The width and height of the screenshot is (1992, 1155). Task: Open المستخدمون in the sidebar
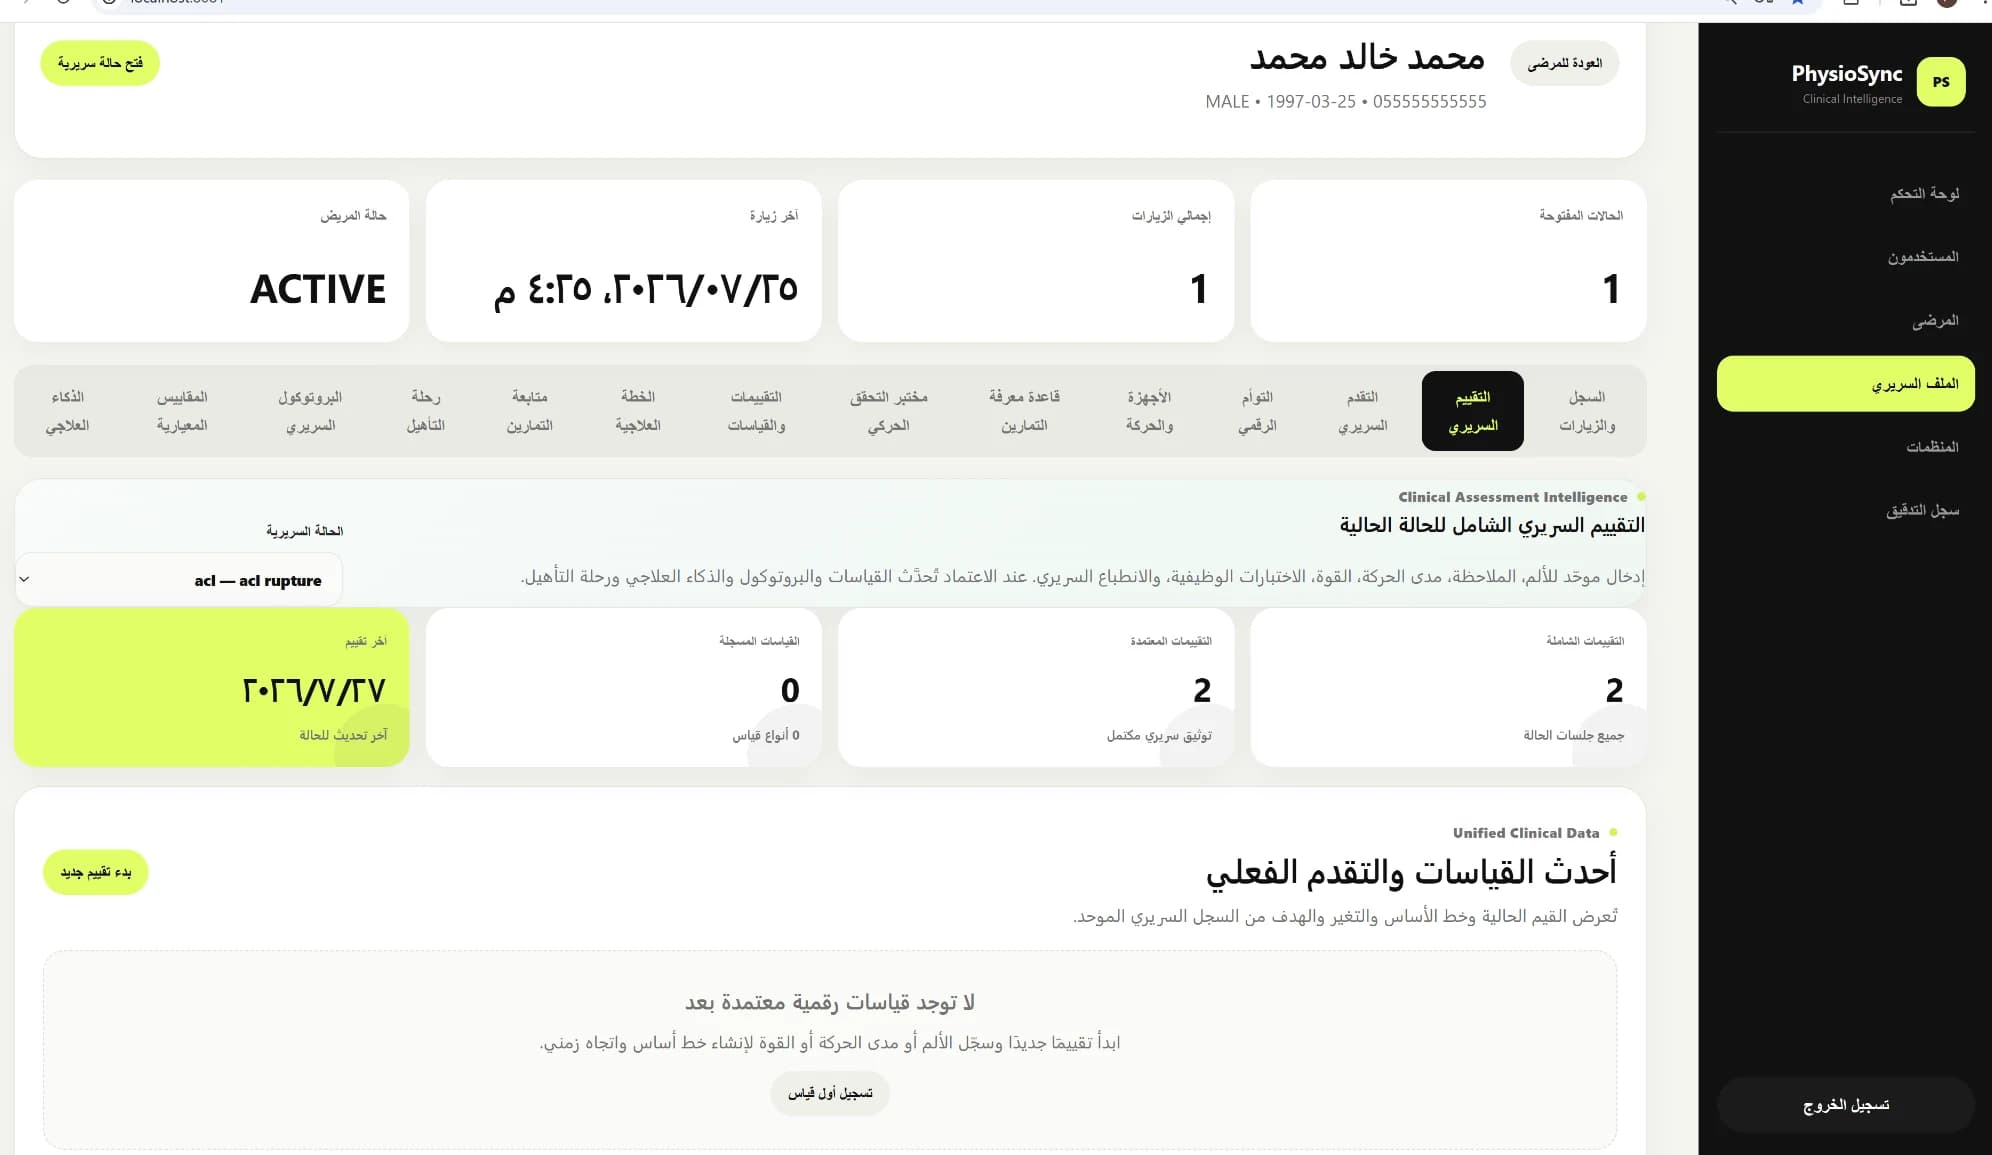coord(1922,257)
